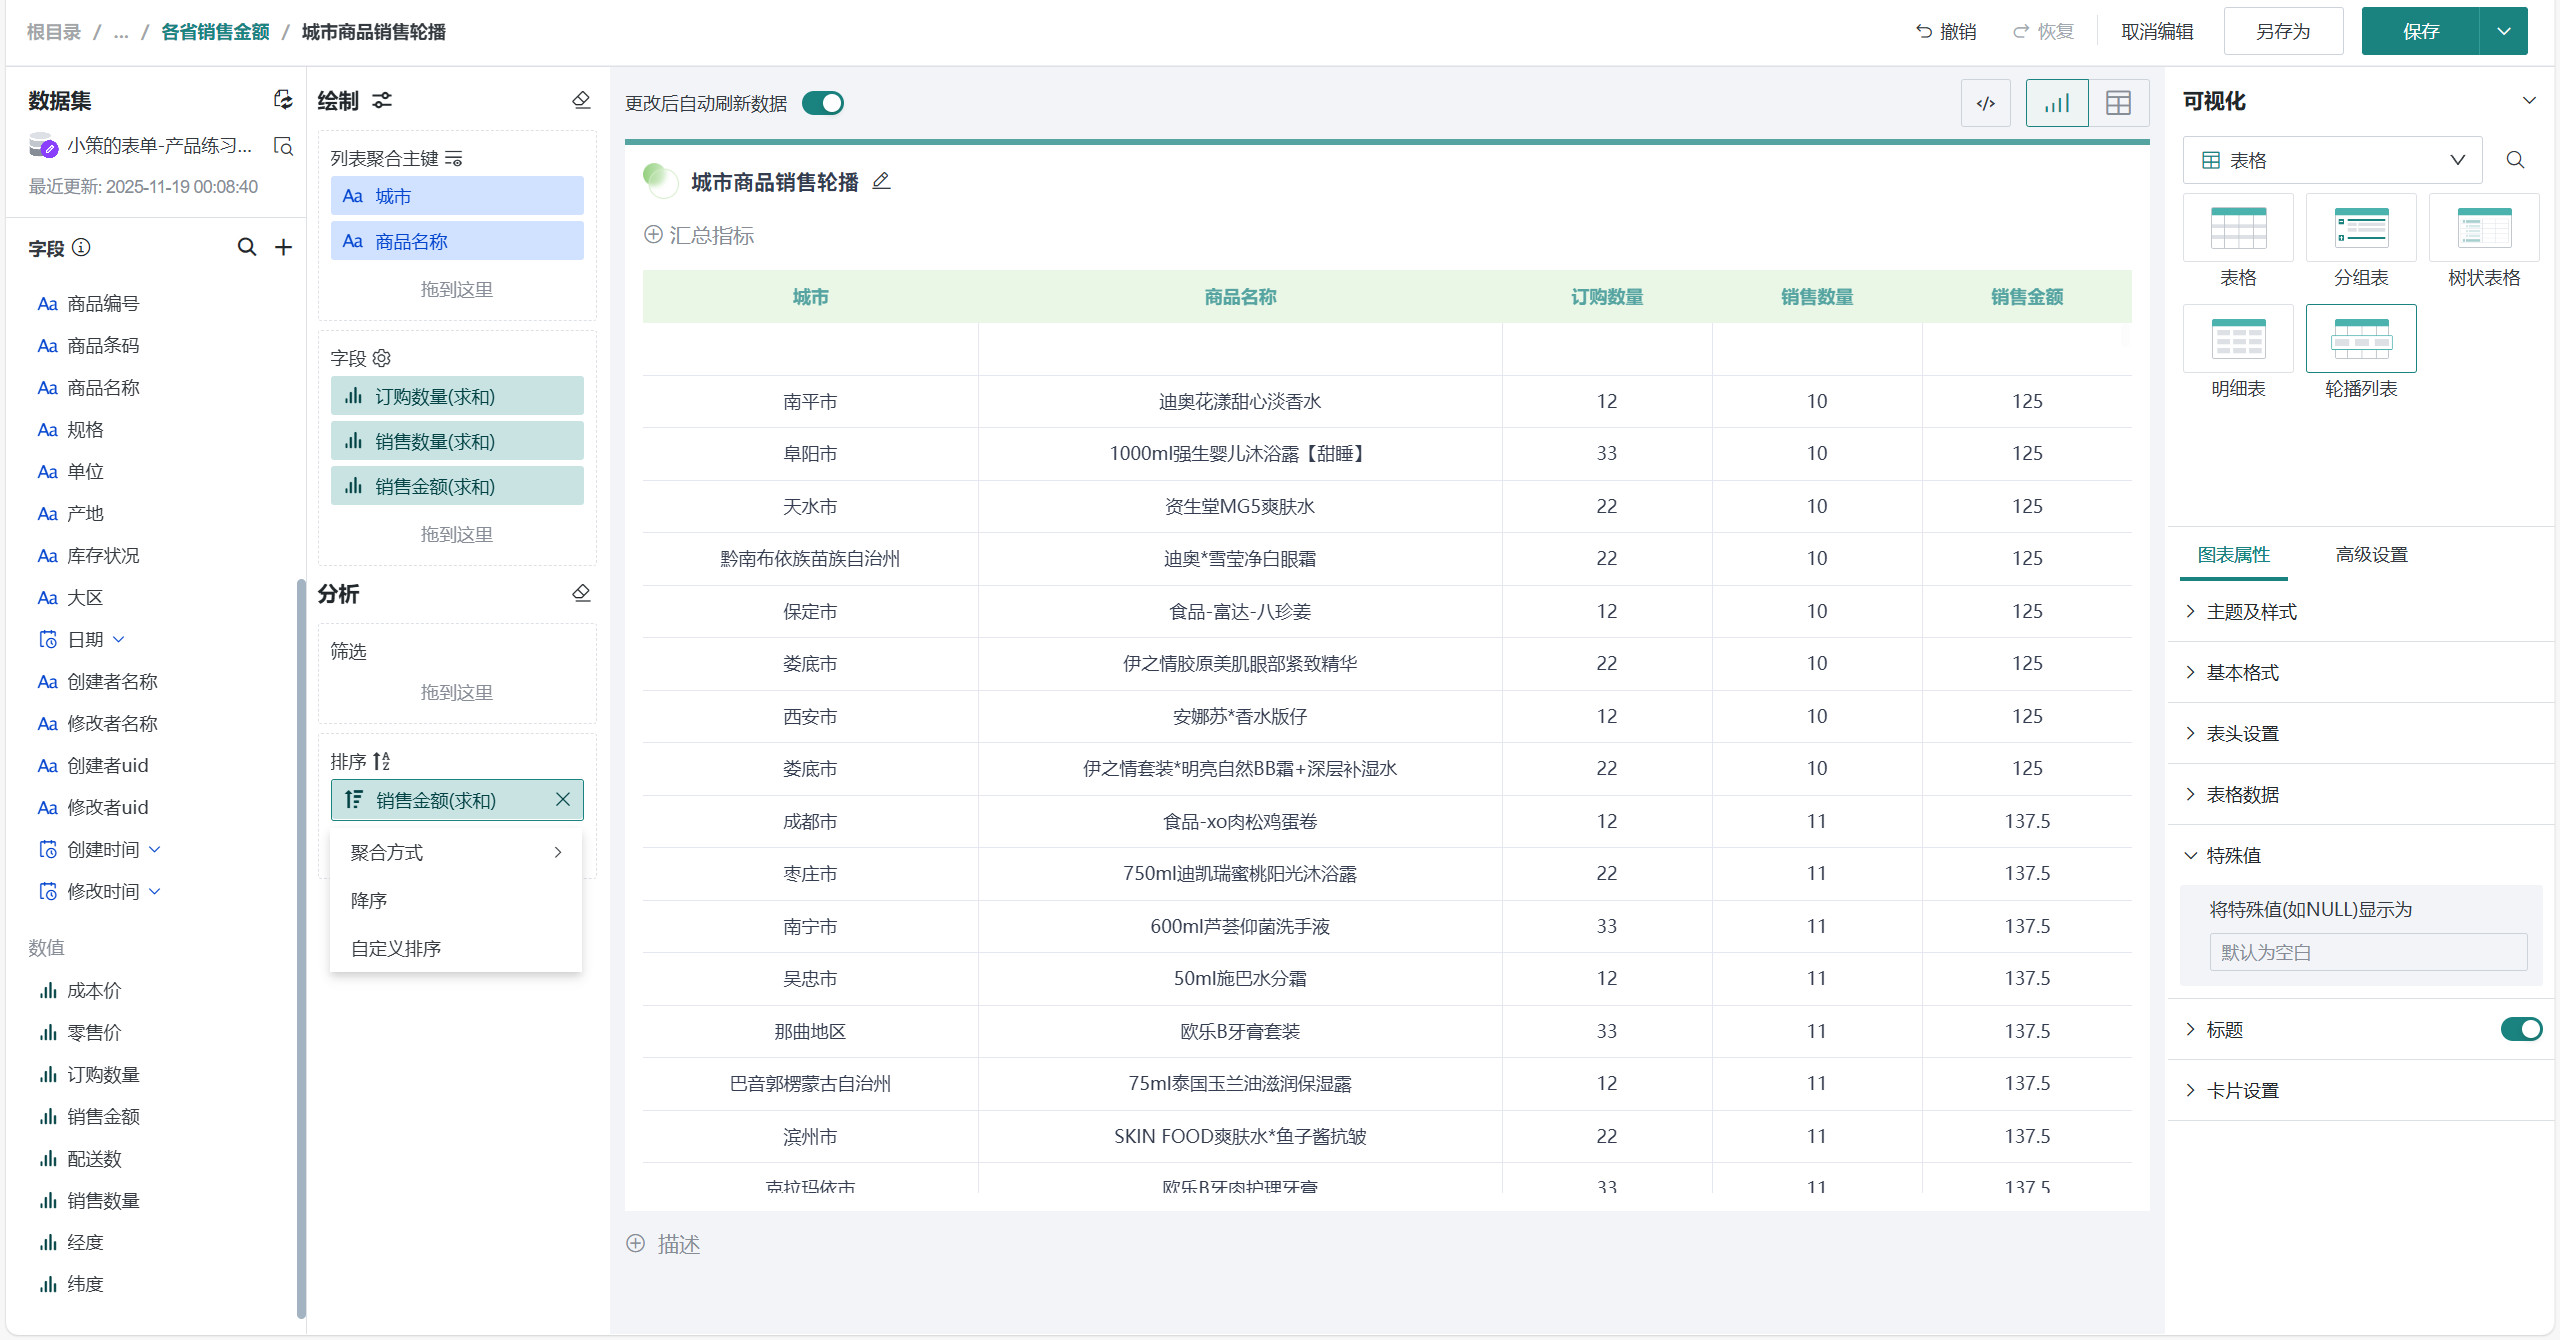Viewport: 2560px width, 1340px height.
Task: Toggle the 标题 switch off
Action: [2520, 1029]
